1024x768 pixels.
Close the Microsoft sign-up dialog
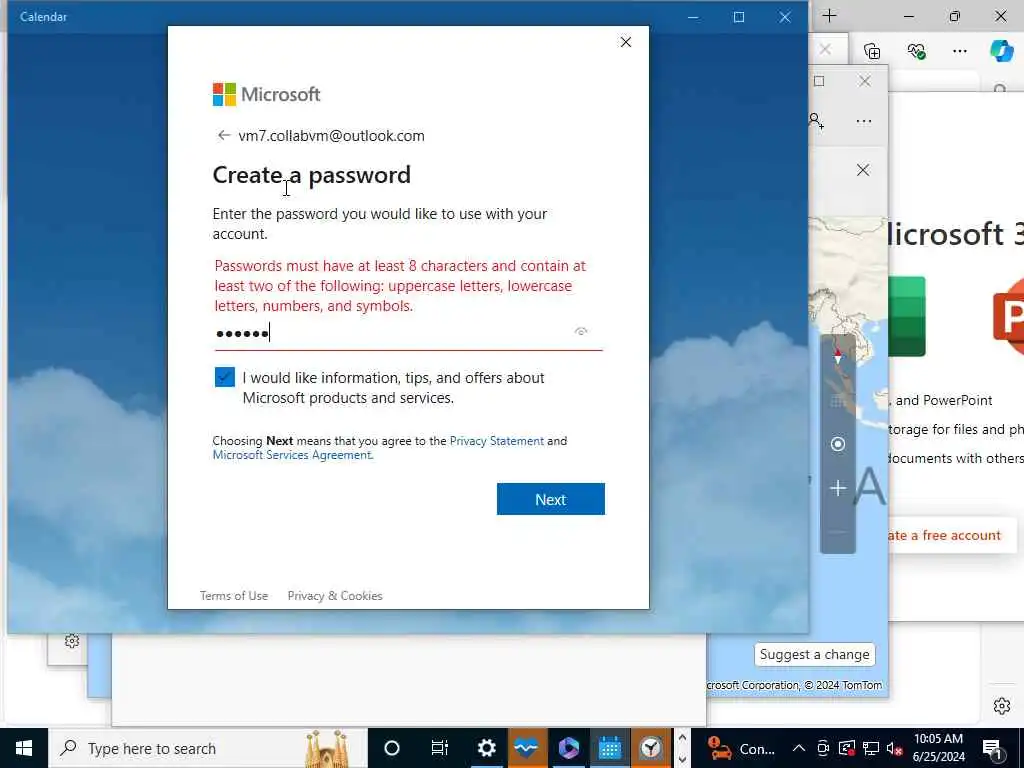click(x=626, y=42)
